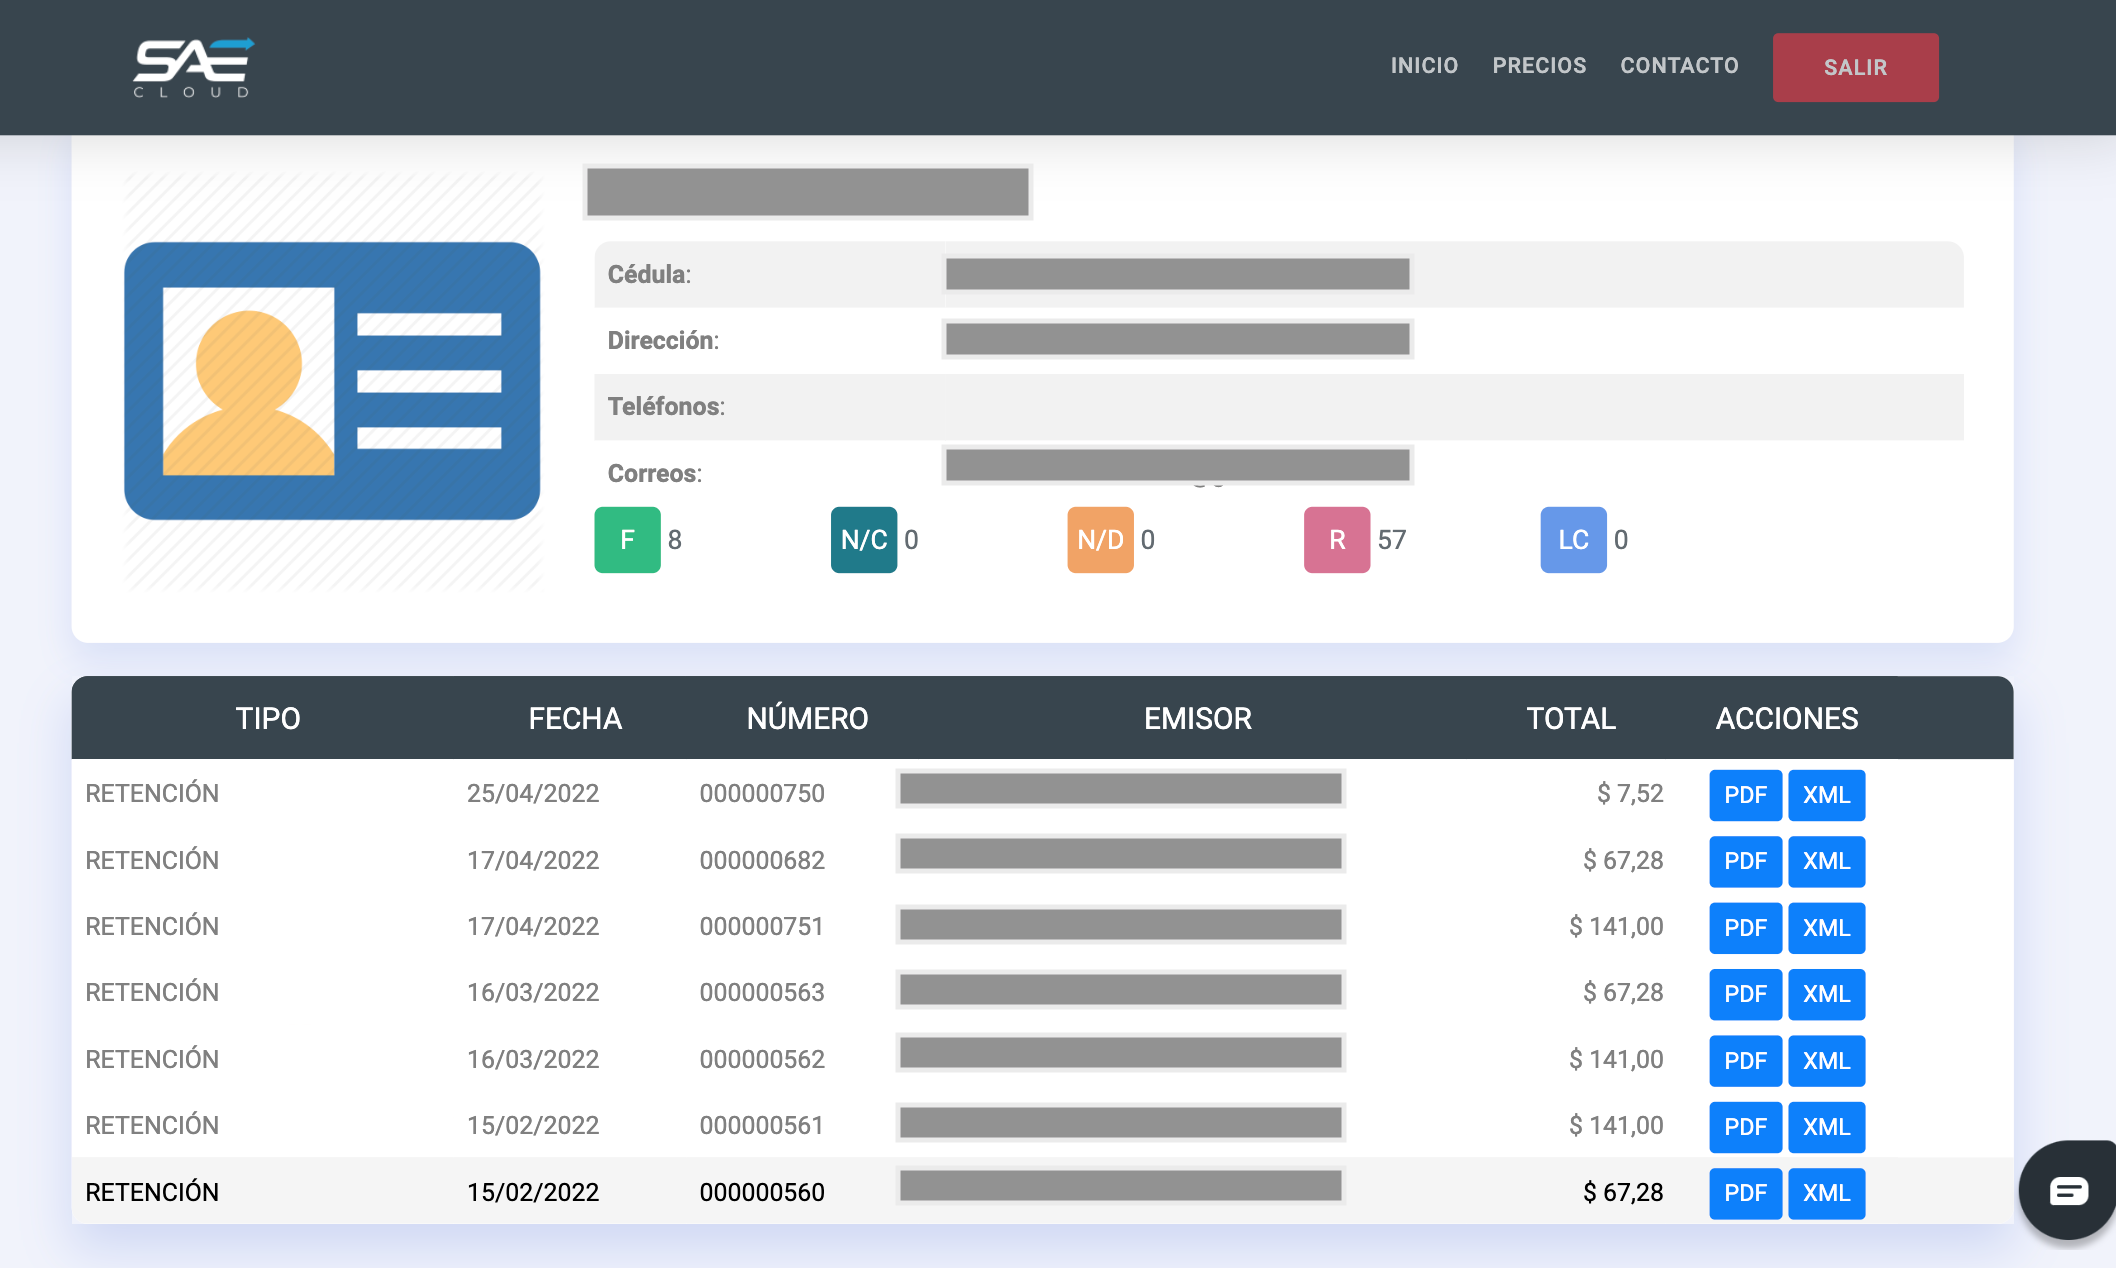Select the blue LC badge
This screenshot has width=2116, height=1268.
(x=1573, y=540)
